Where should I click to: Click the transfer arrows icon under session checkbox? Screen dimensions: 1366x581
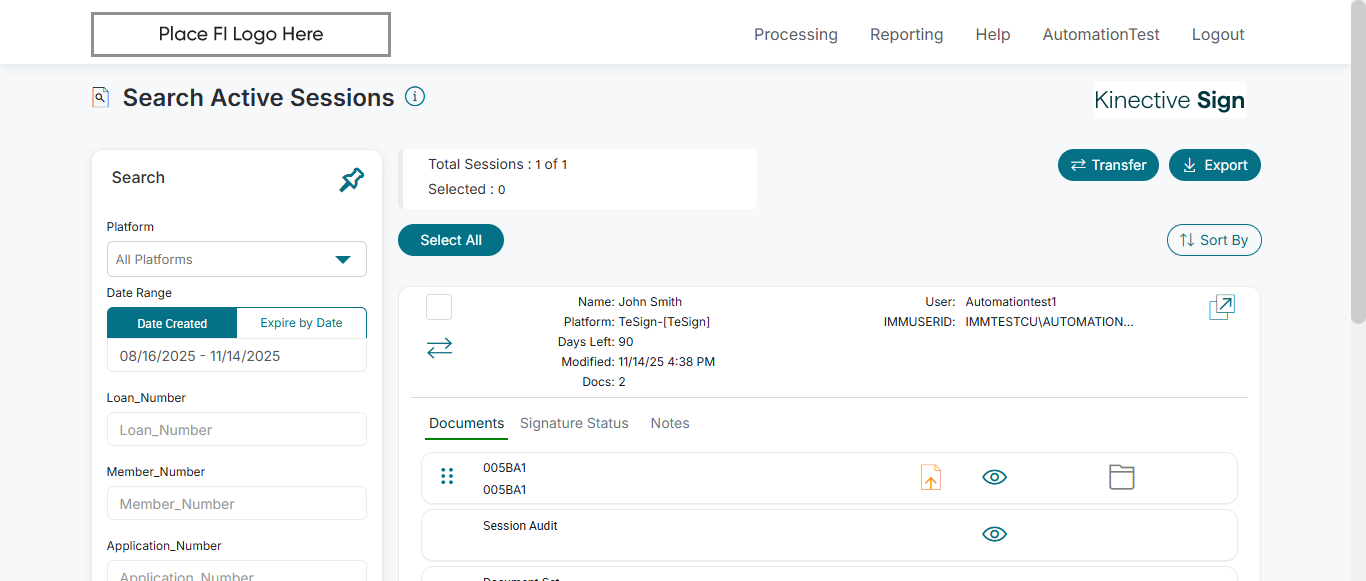tap(439, 347)
